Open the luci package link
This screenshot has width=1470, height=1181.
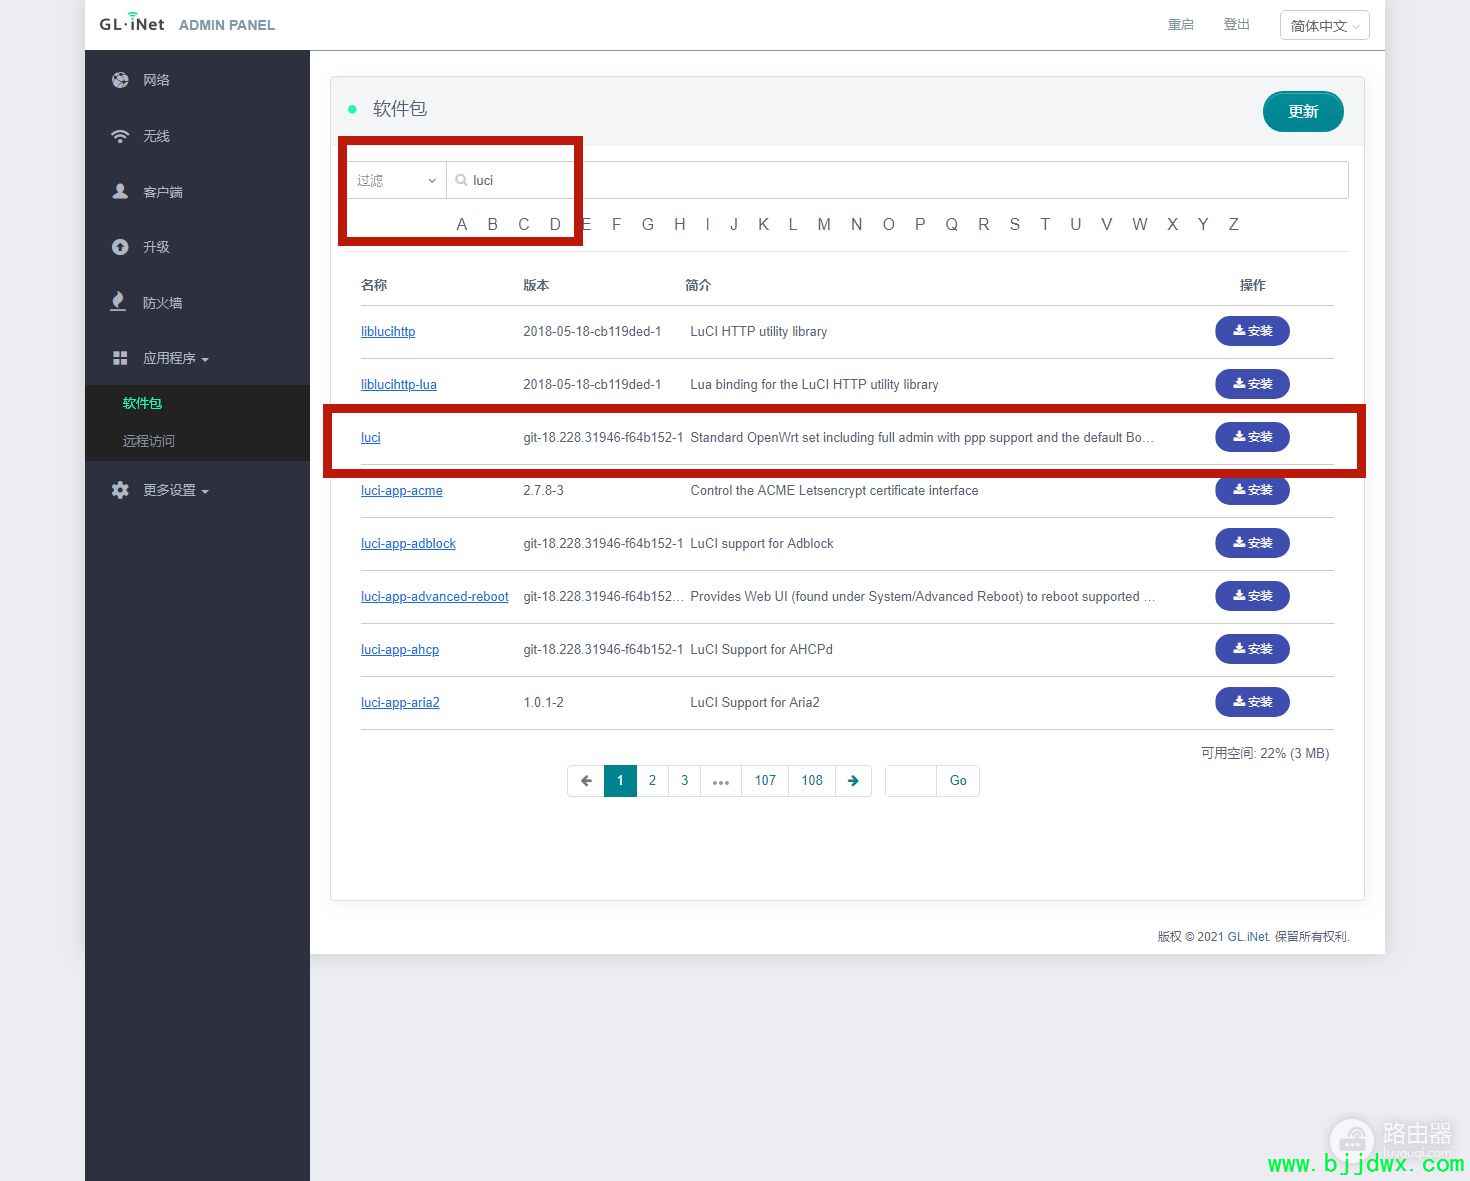click(370, 437)
